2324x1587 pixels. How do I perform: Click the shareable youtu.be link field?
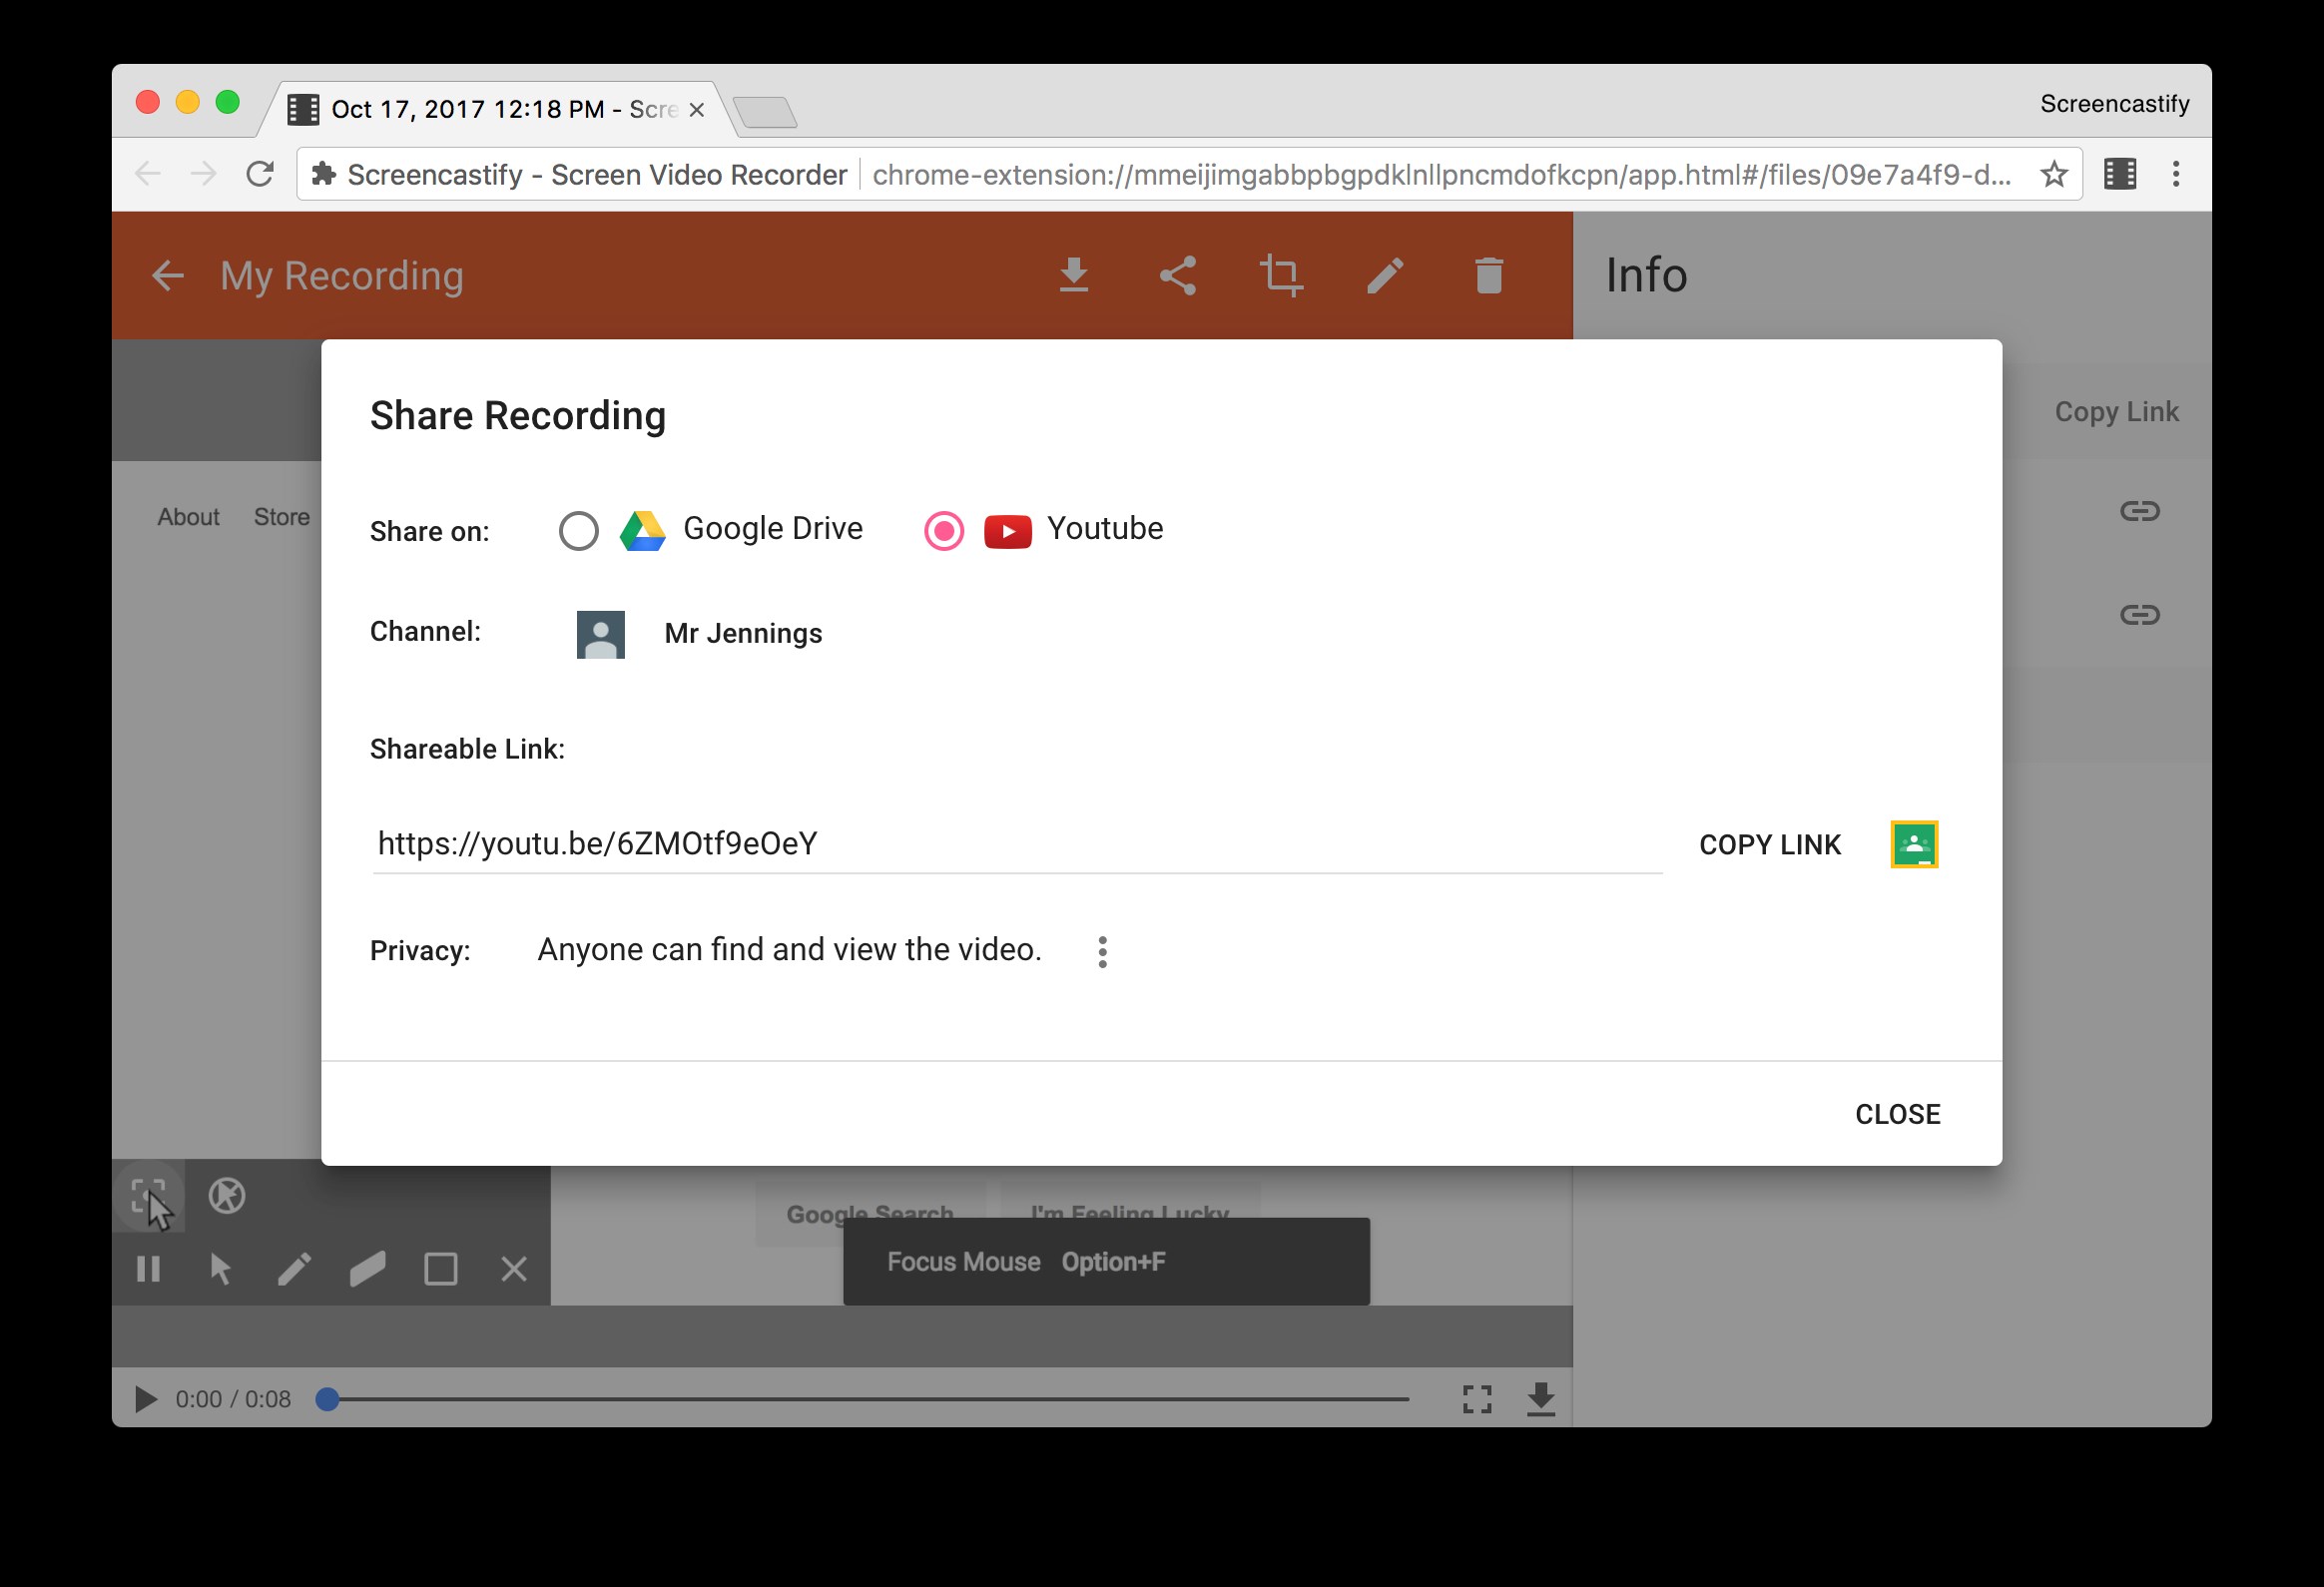click(1017, 844)
